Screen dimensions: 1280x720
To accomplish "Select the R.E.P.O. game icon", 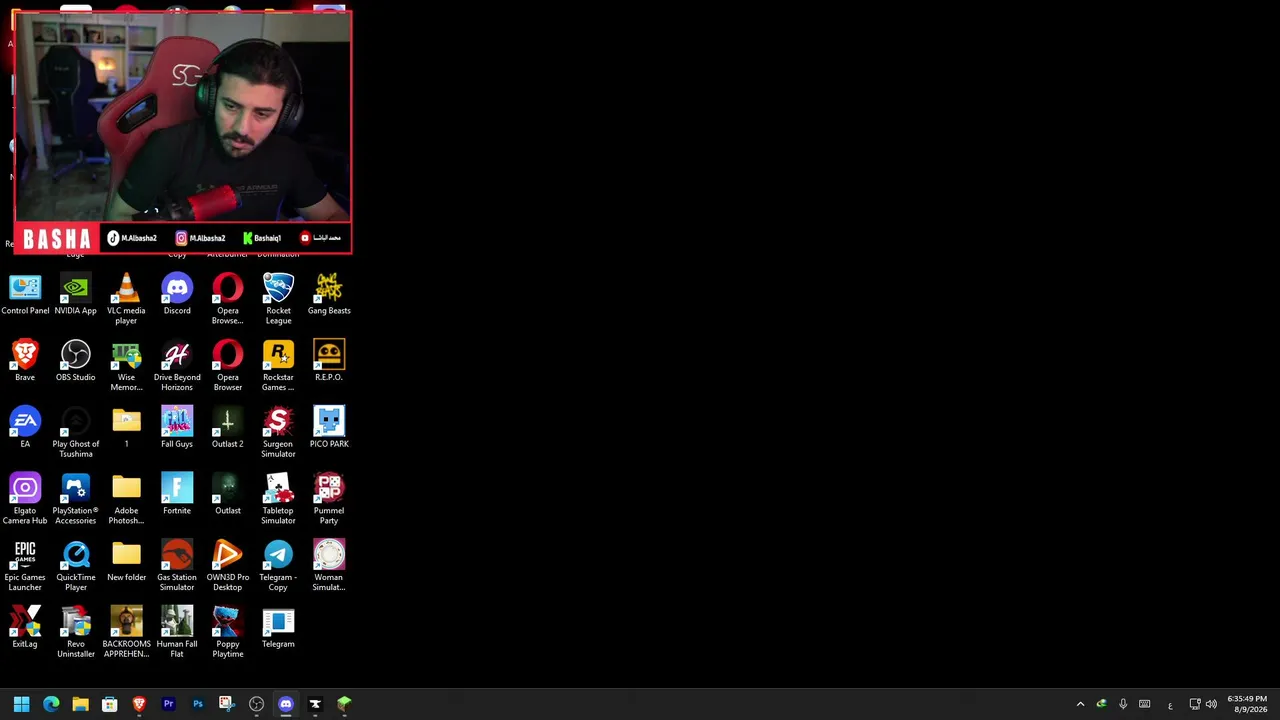I will coord(329,361).
